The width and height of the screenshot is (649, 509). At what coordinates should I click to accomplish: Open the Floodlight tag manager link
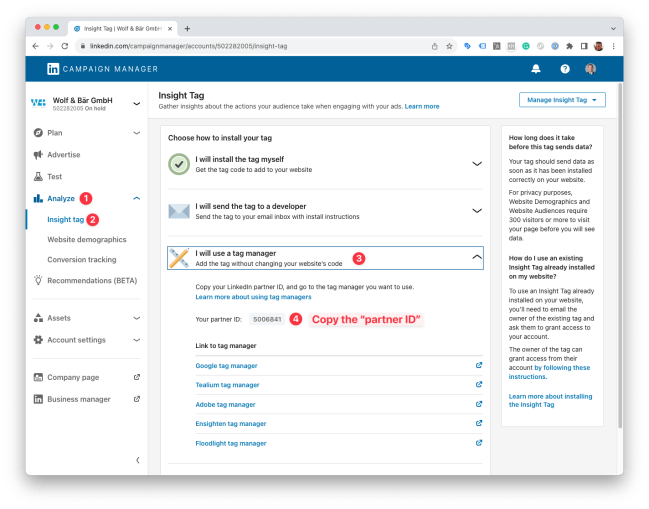231,443
